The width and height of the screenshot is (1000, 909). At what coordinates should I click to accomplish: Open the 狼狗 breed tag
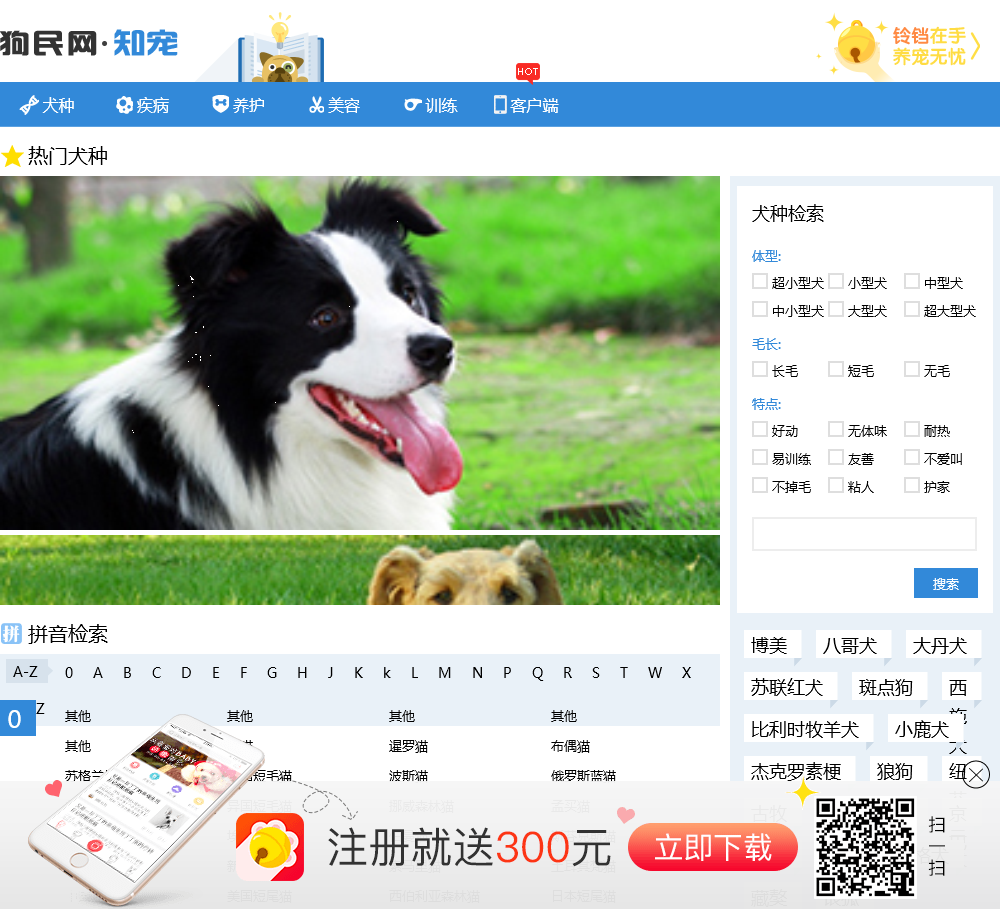(898, 771)
